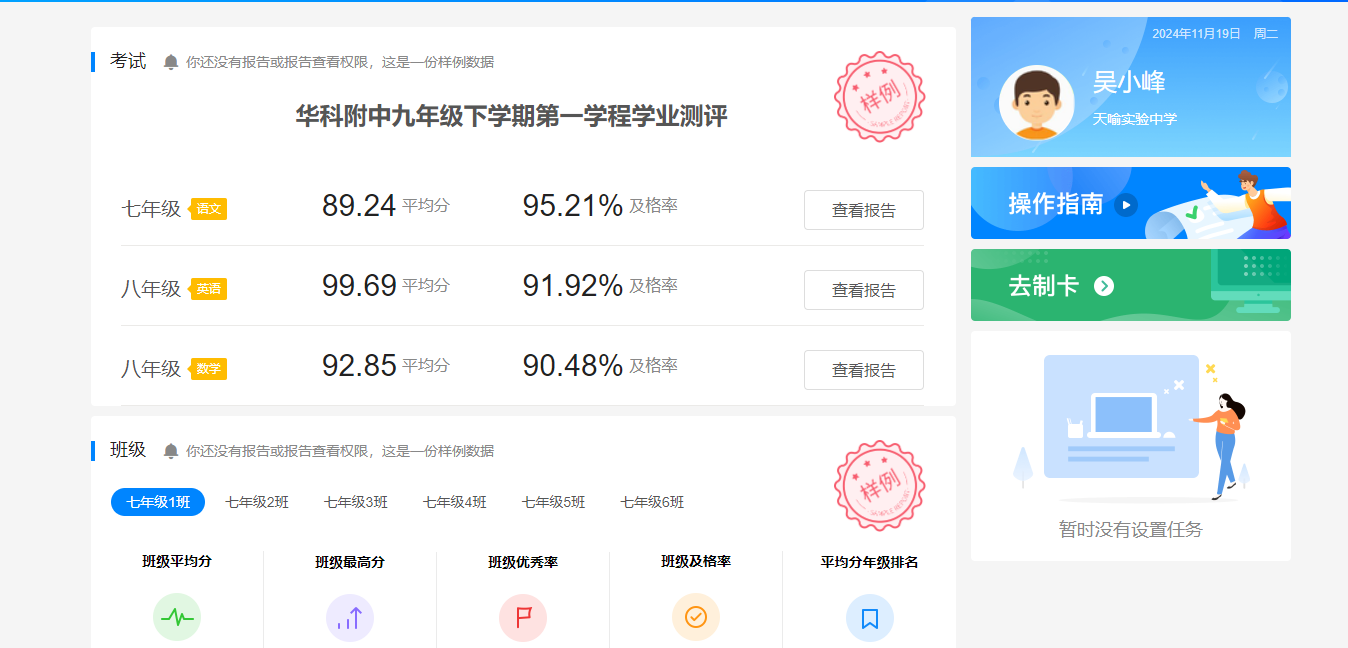Open the 操作指南 banner
Image resolution: width=1348 pixels, height=648 pixels.
[x=1131, y=203]
